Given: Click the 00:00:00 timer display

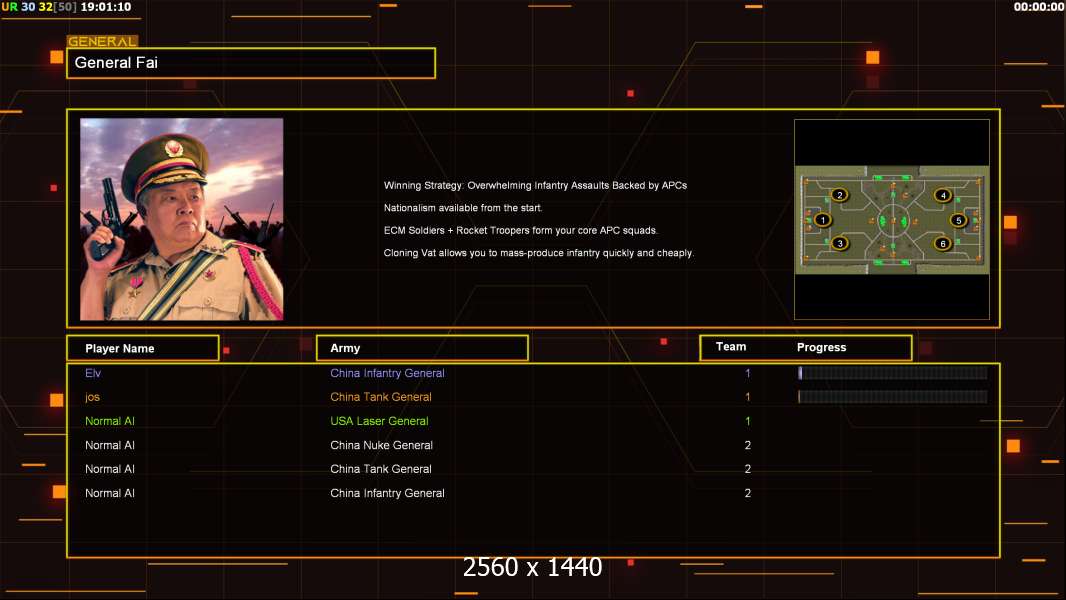Looking at the screenshot, I should tap(1039, 7).
